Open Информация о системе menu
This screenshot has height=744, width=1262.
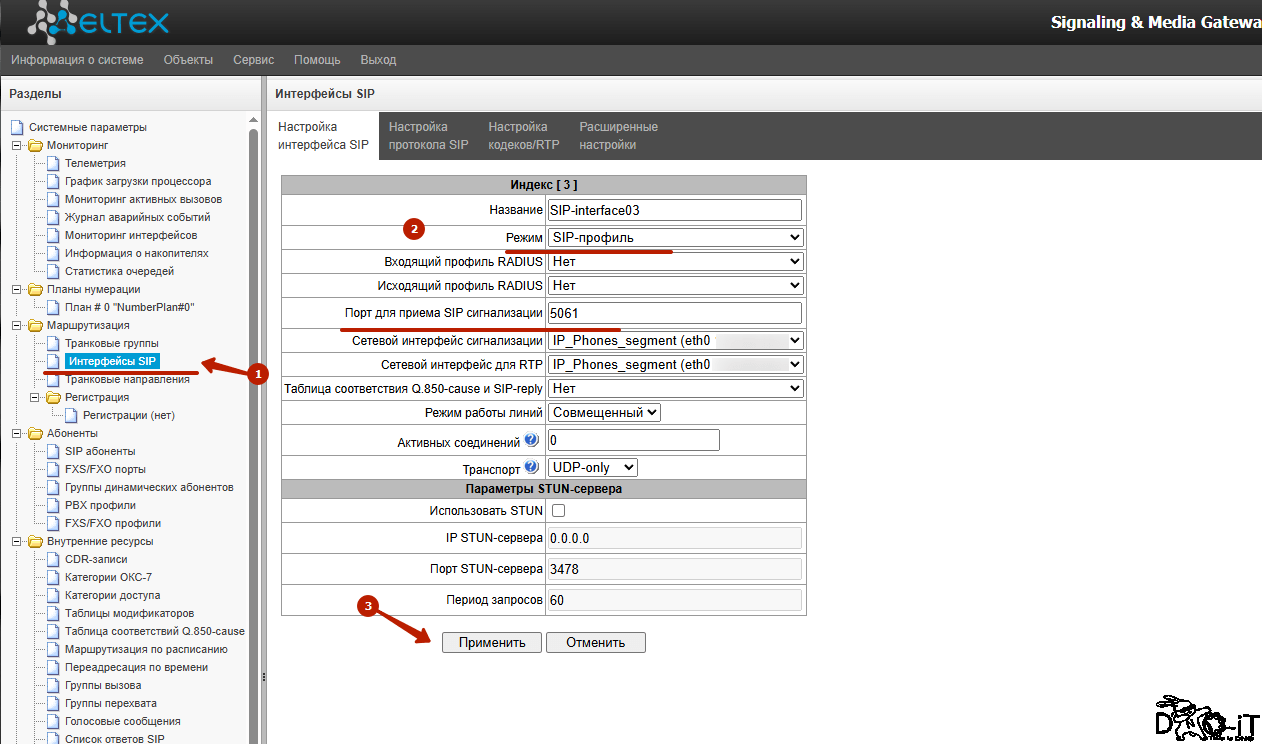[x=77, y=60]
